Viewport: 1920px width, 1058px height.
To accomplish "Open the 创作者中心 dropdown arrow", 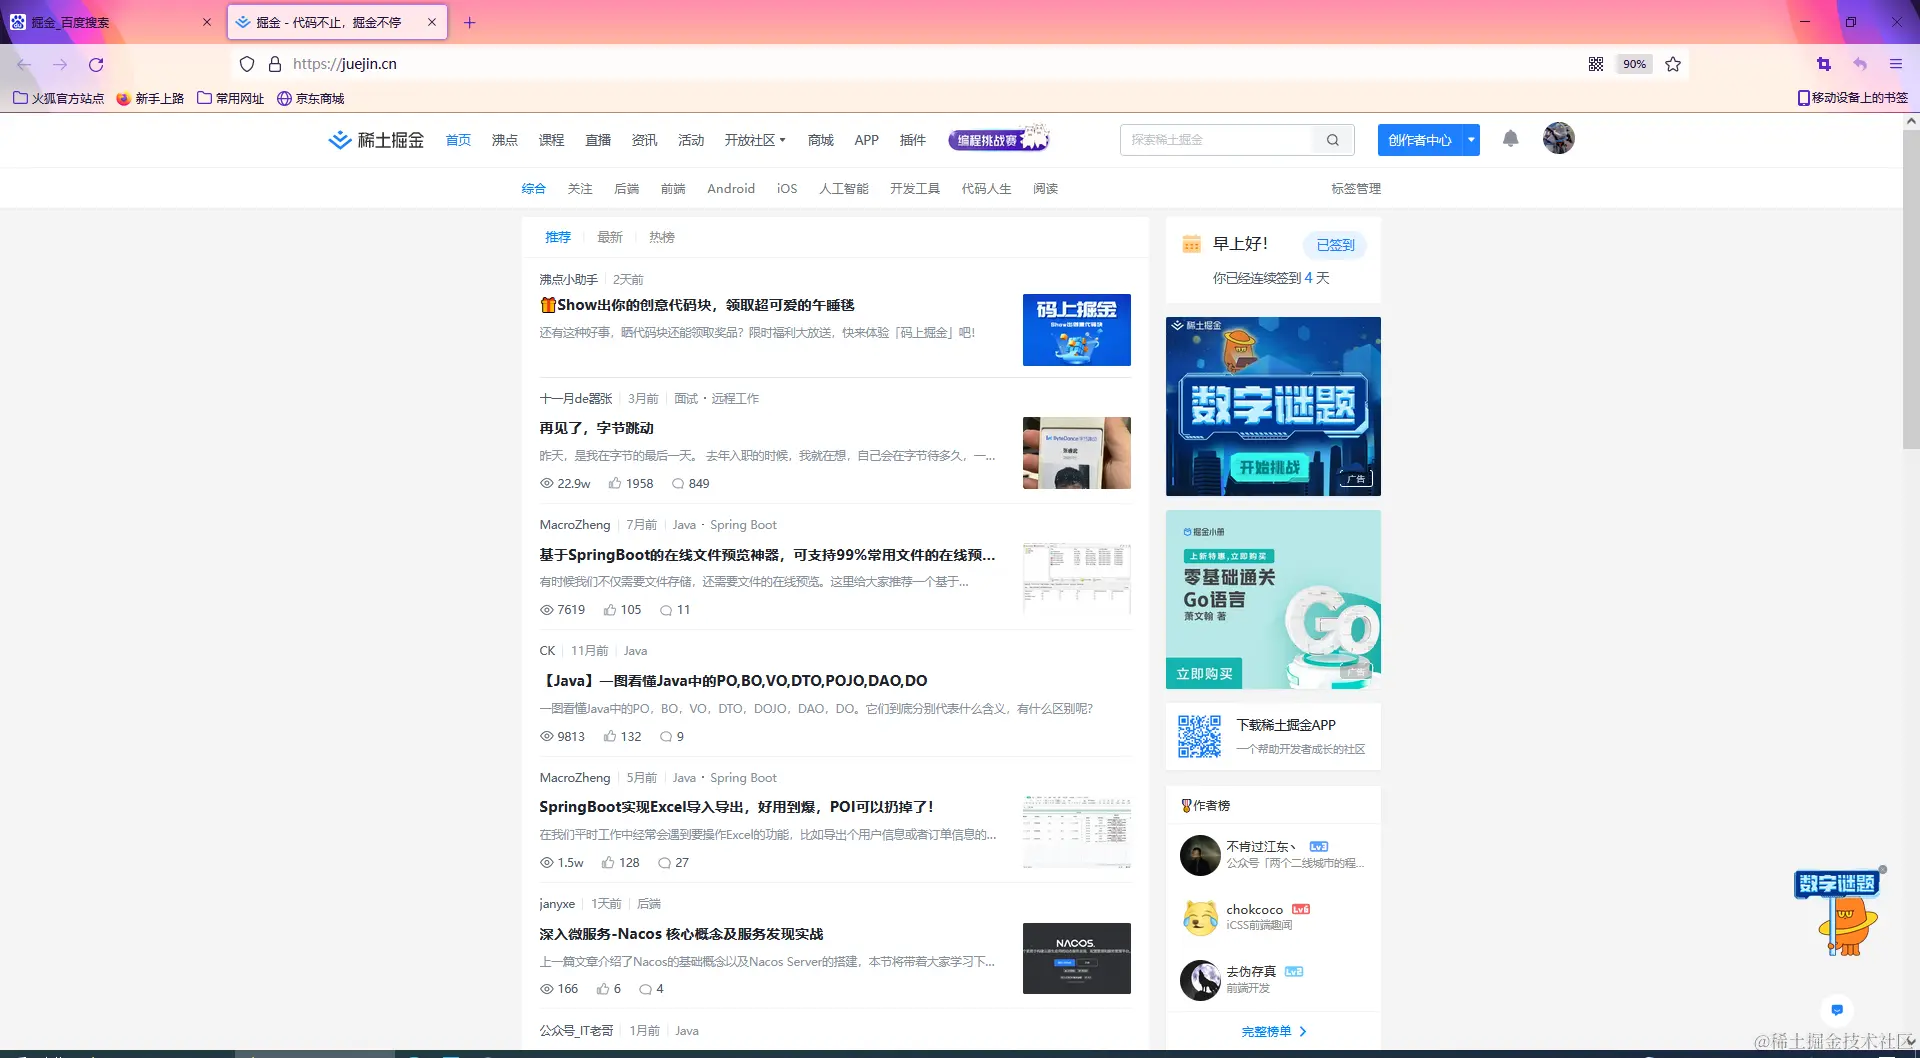I will [1469, 140].
